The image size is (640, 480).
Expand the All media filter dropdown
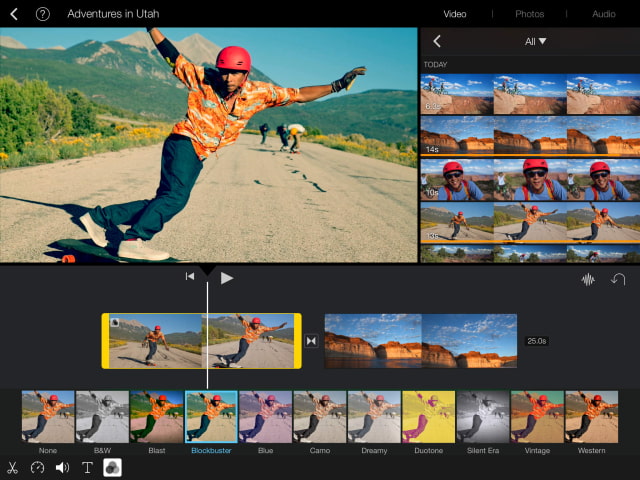click(x=536, y=42)
